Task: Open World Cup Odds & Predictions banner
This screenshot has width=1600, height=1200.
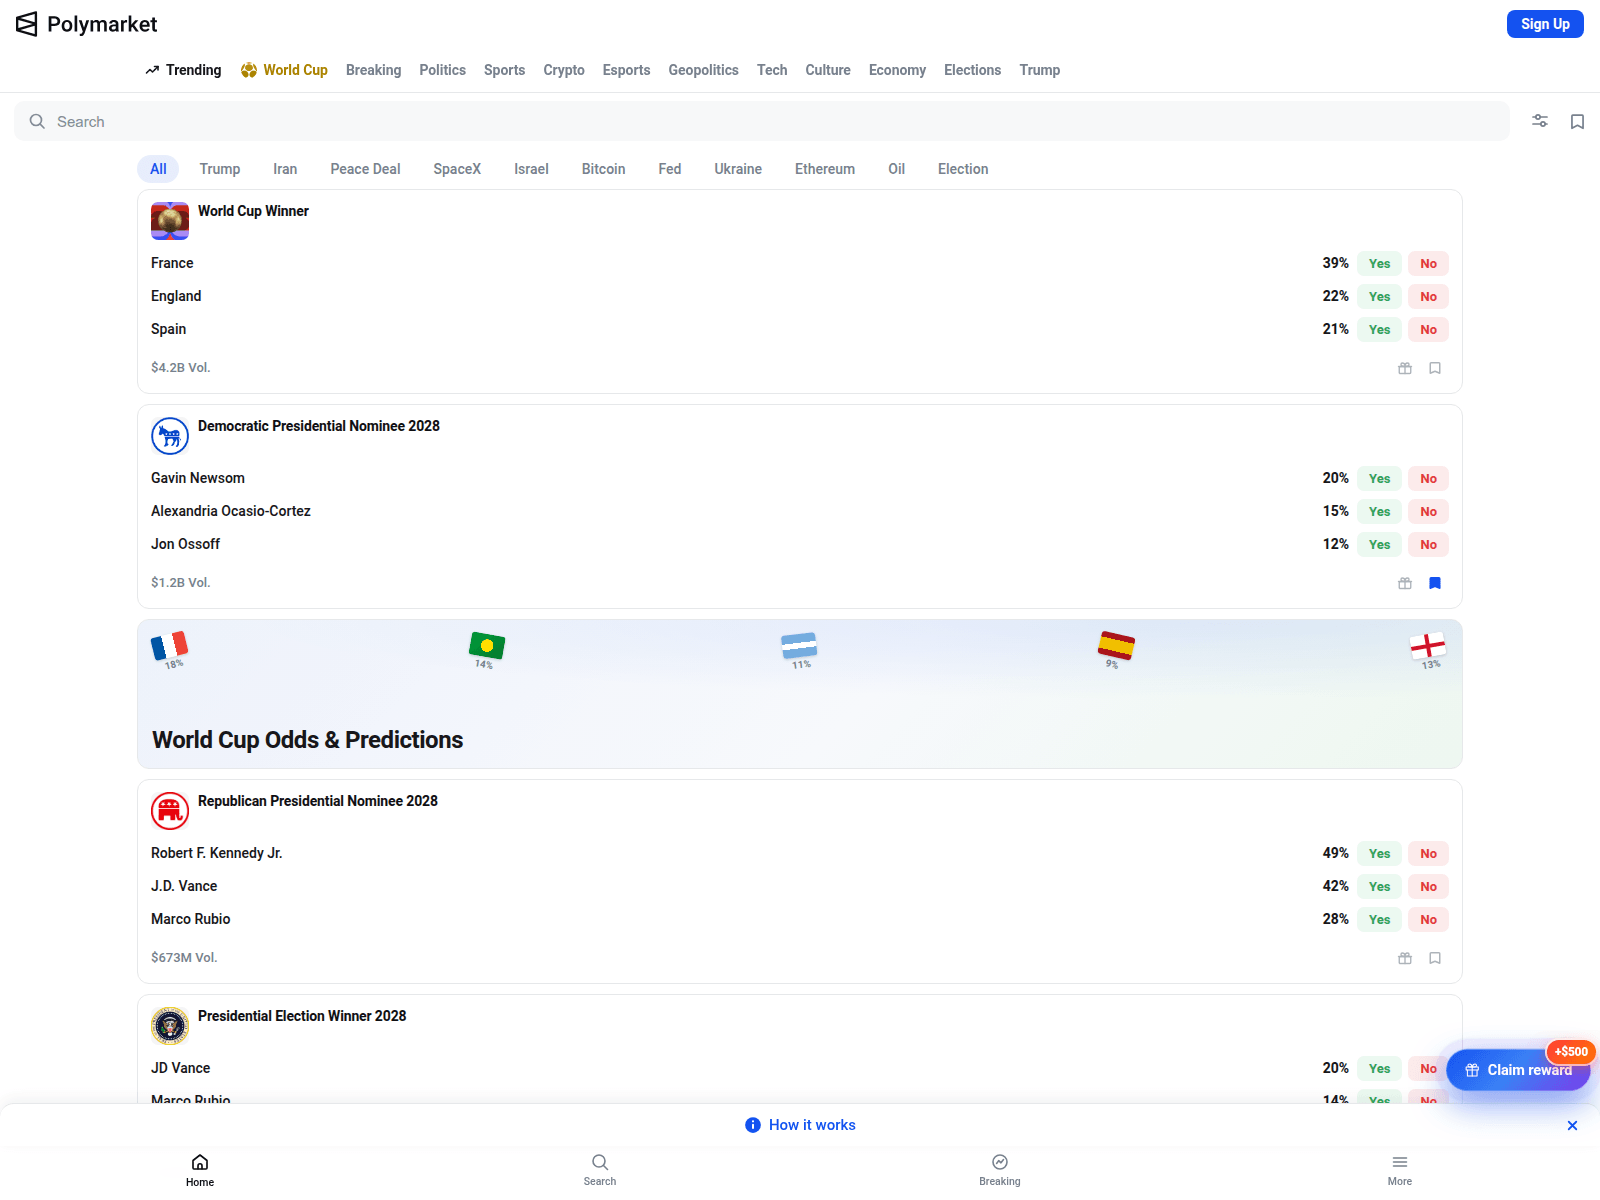Action: 800,694
